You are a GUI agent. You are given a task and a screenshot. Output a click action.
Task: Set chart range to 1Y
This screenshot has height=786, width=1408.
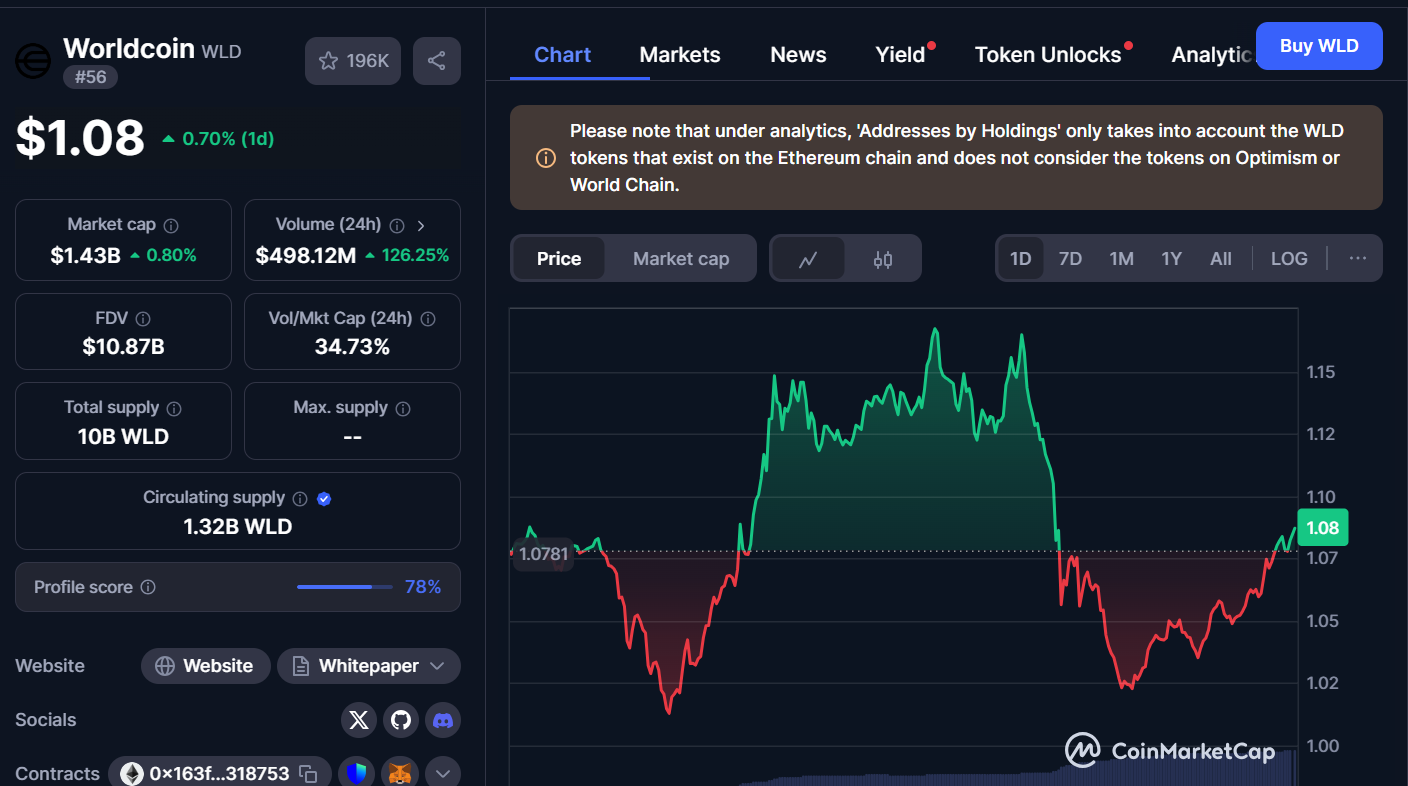(1171, 259)
